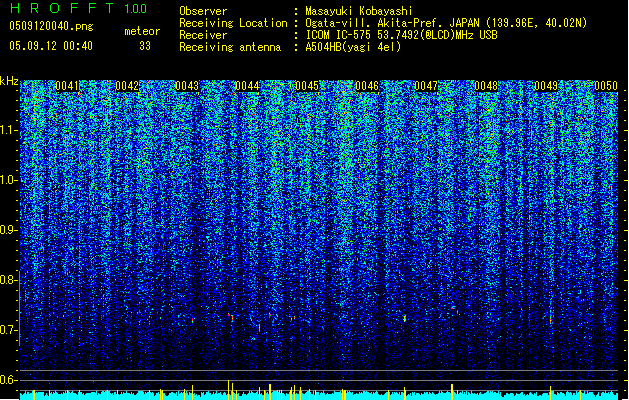Click the meteor count 33

coord(145,46)
